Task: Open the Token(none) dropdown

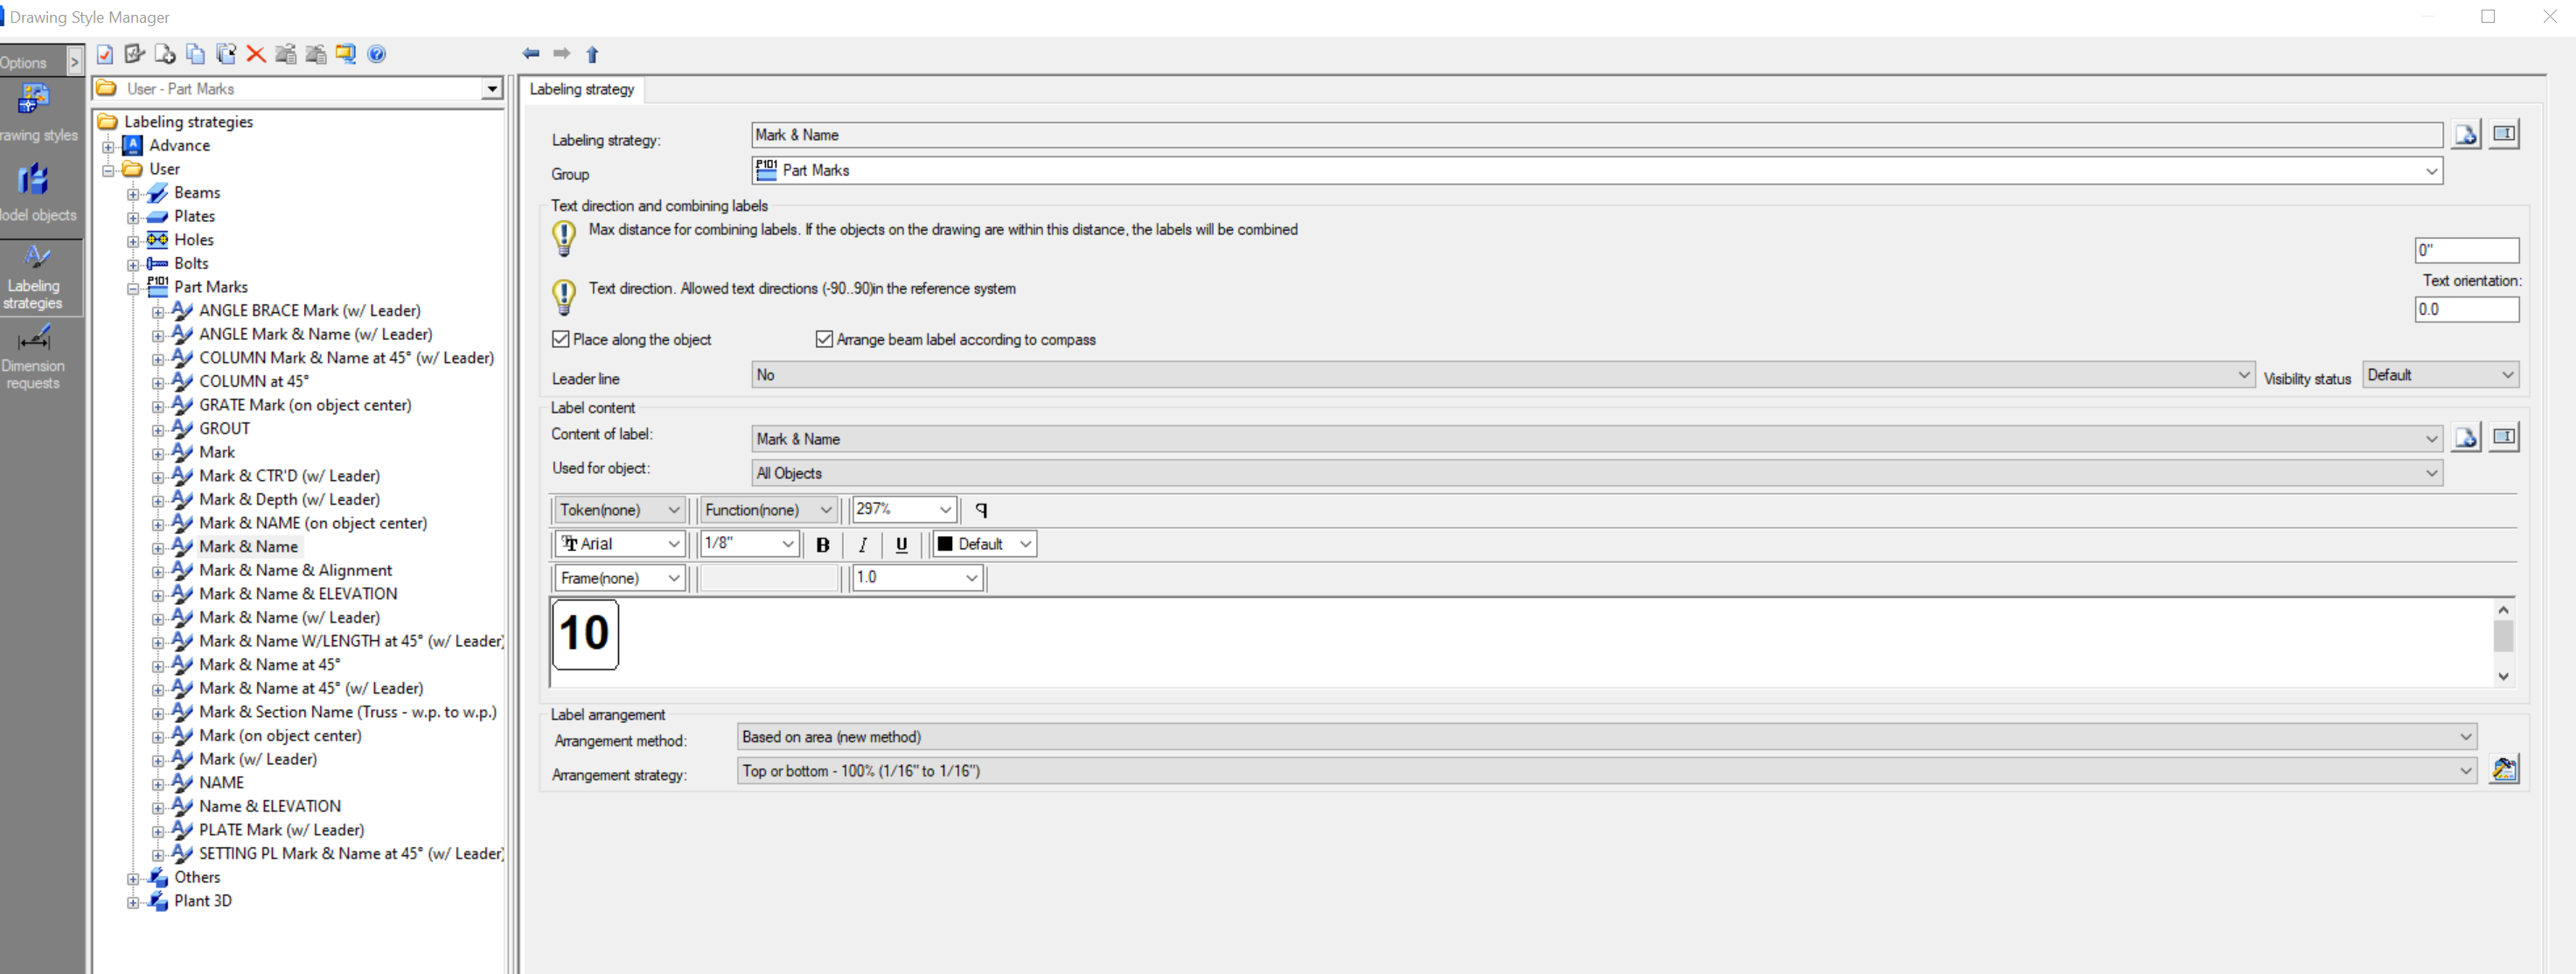Action: tap(619, 510)
